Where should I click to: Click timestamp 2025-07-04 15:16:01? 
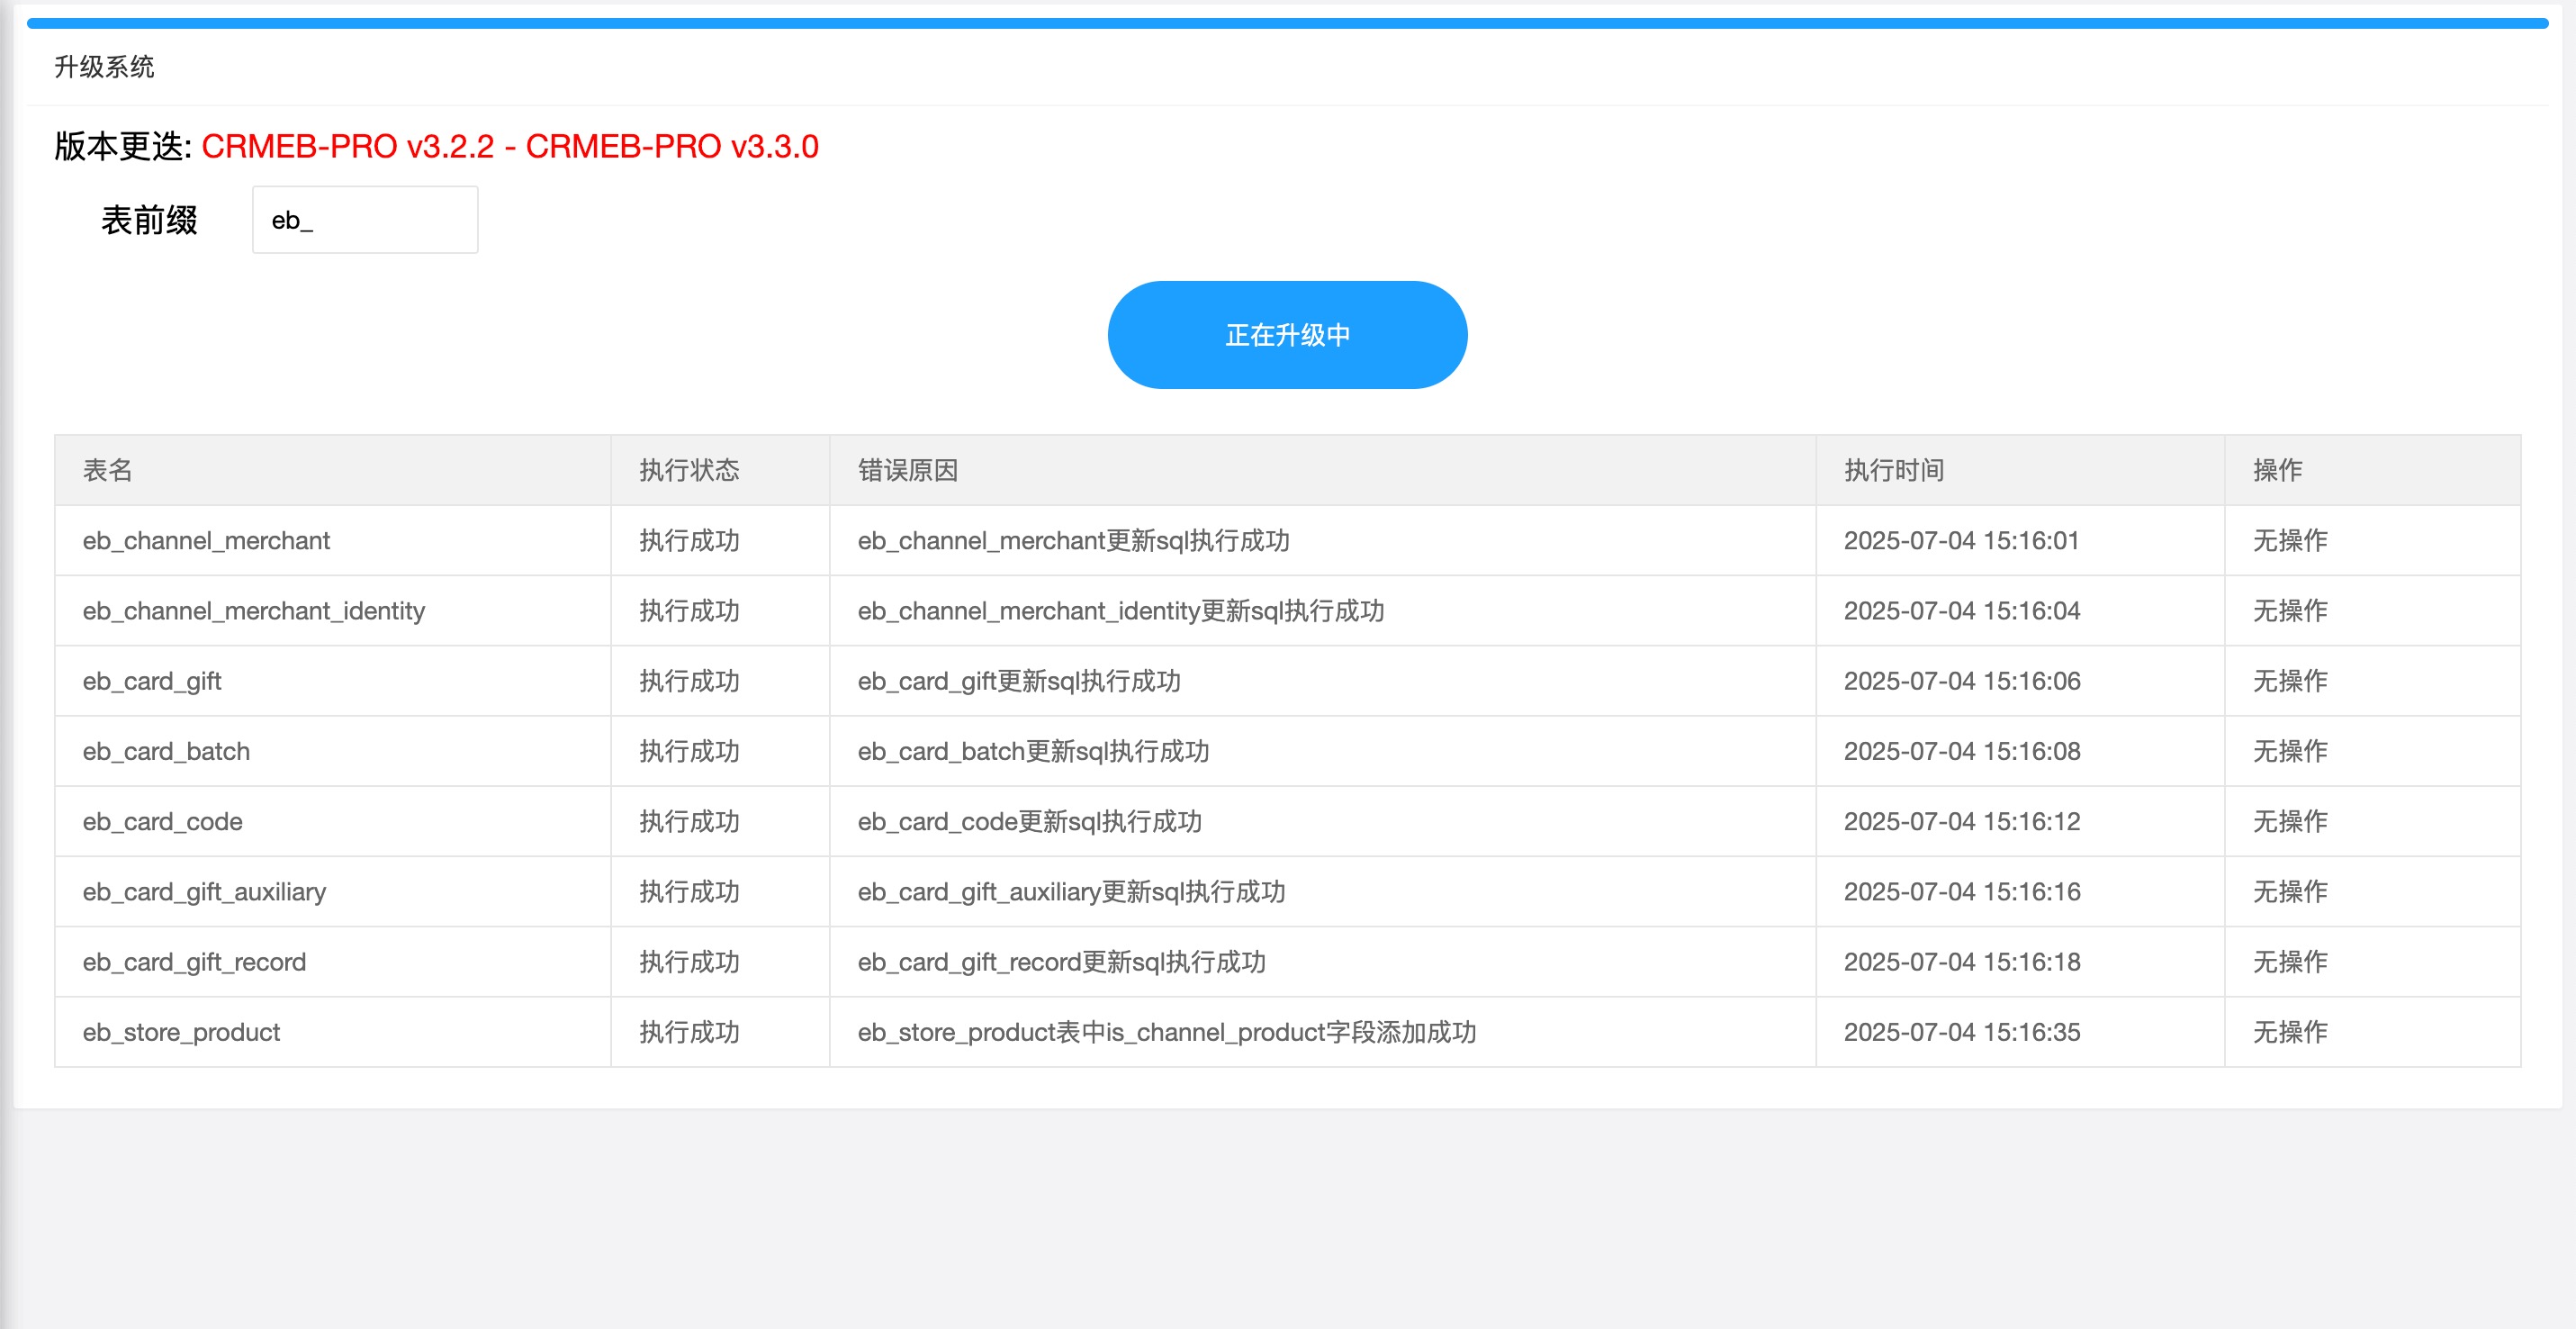pyautogui.click(x=1961, y=541)
